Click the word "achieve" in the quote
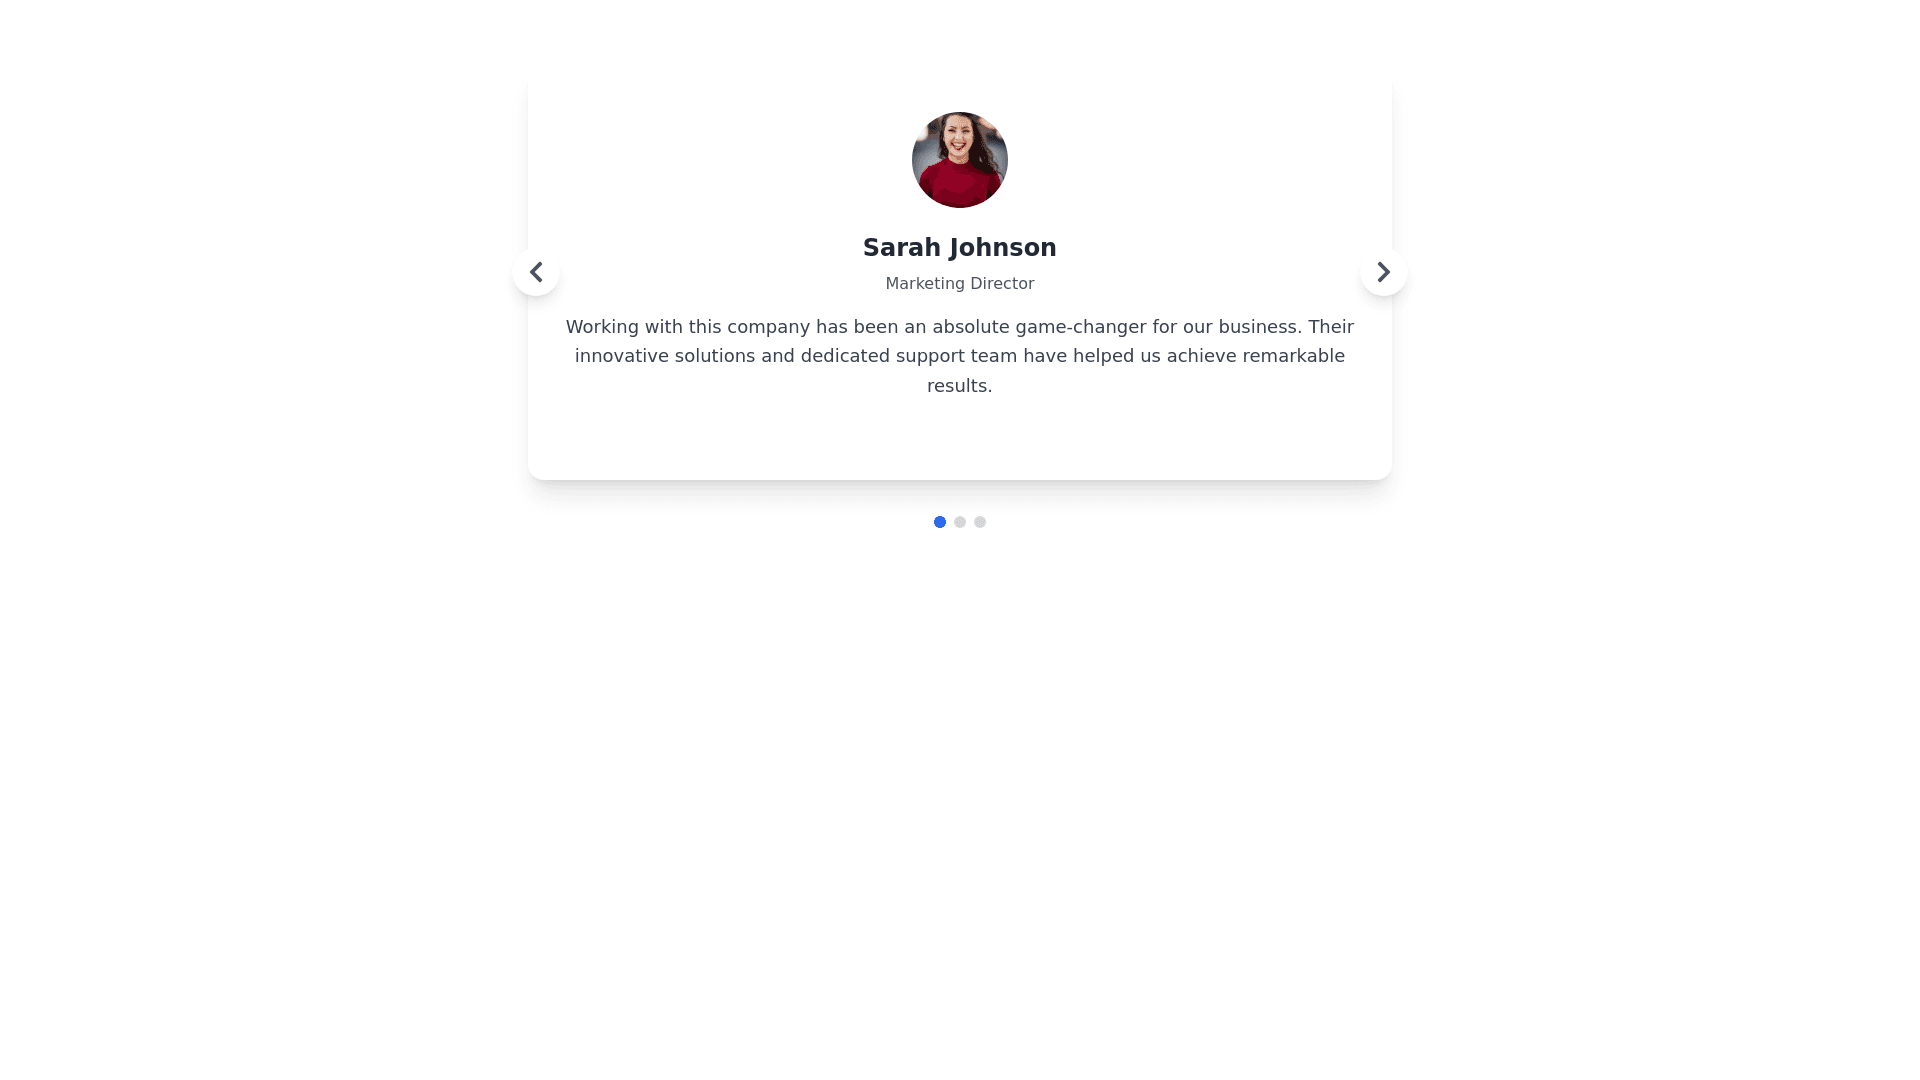 (x=1201, y=356)
